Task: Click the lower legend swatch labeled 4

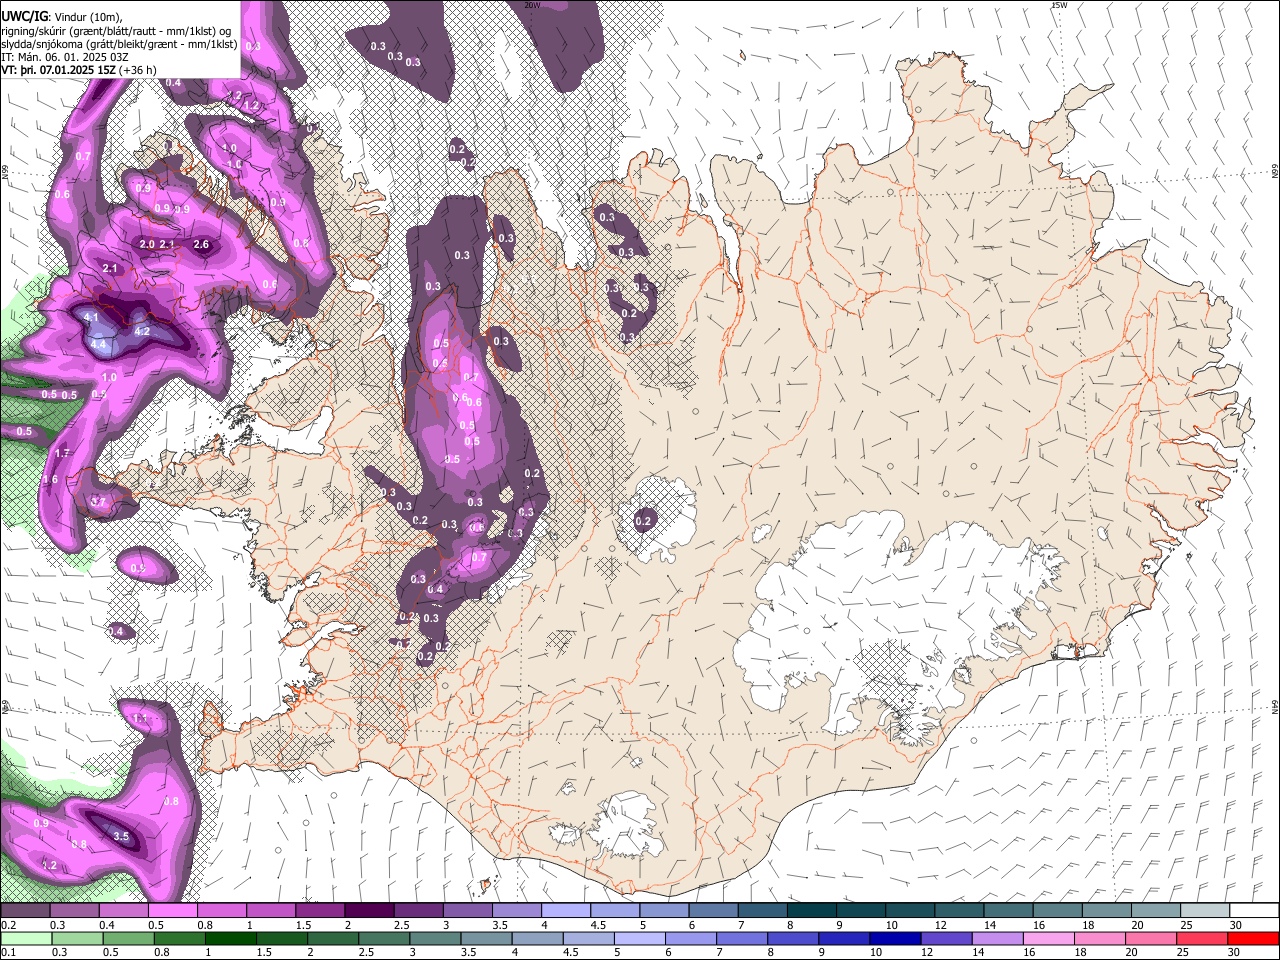Action: [x=537, y=939]
